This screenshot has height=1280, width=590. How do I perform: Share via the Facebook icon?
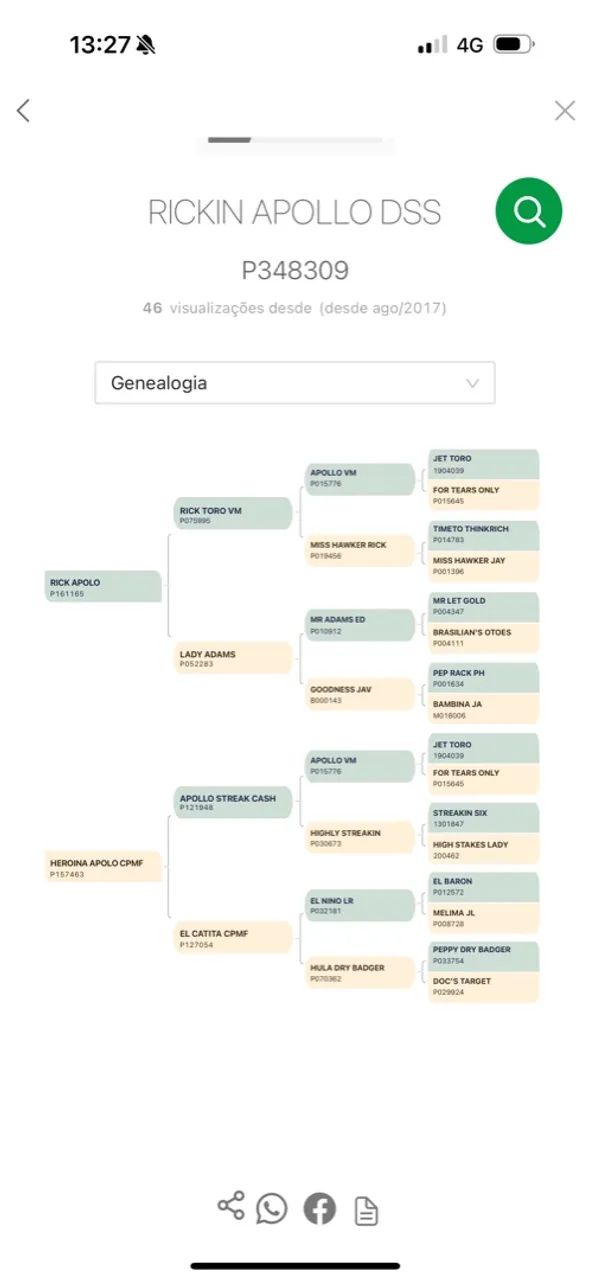(x=320, y=1209)
